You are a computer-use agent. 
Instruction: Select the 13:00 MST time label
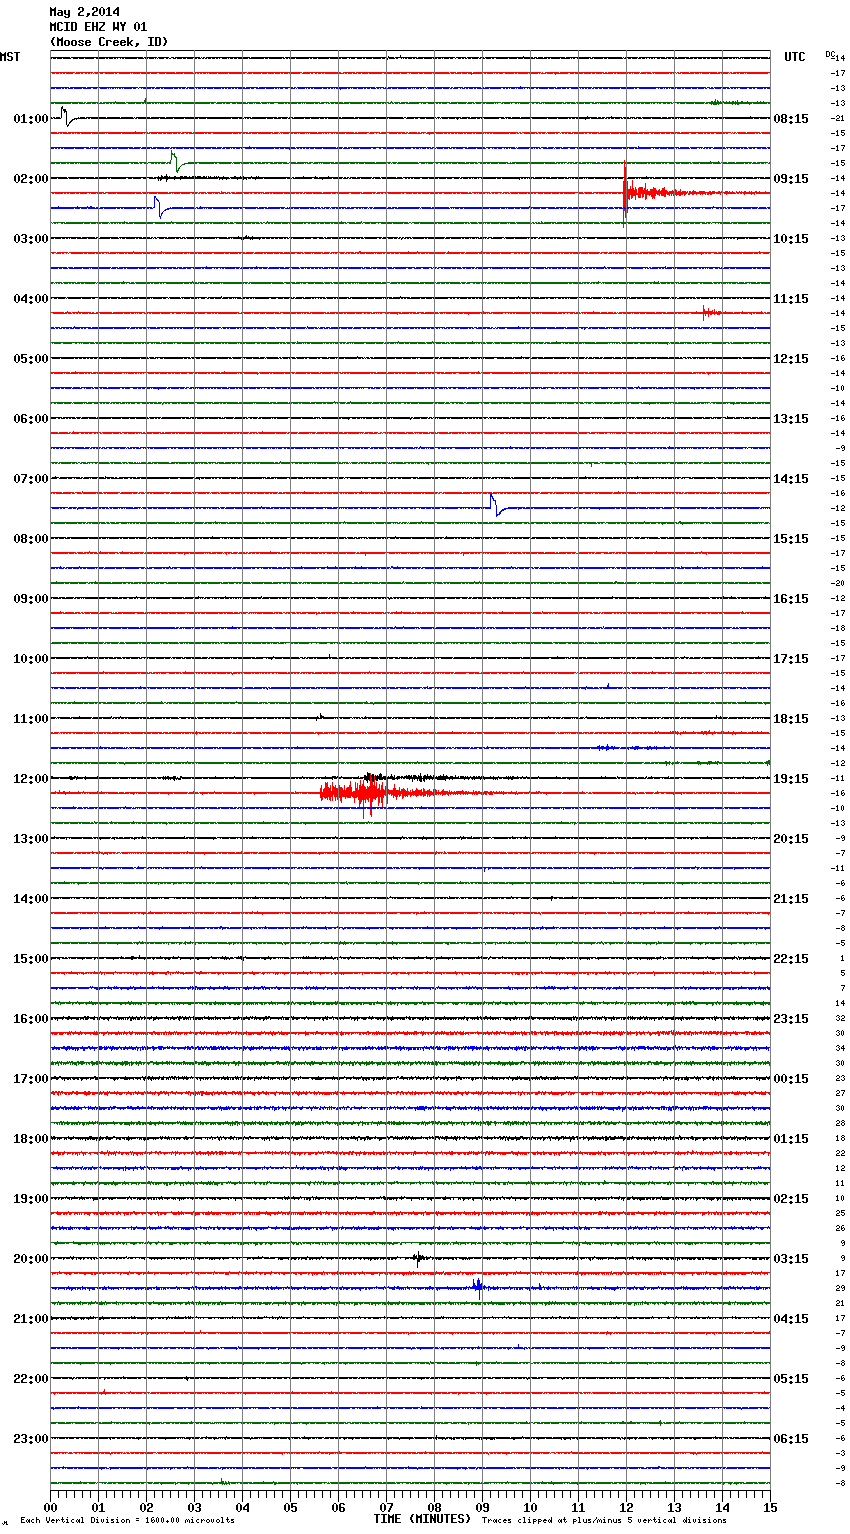pos(30,838)
